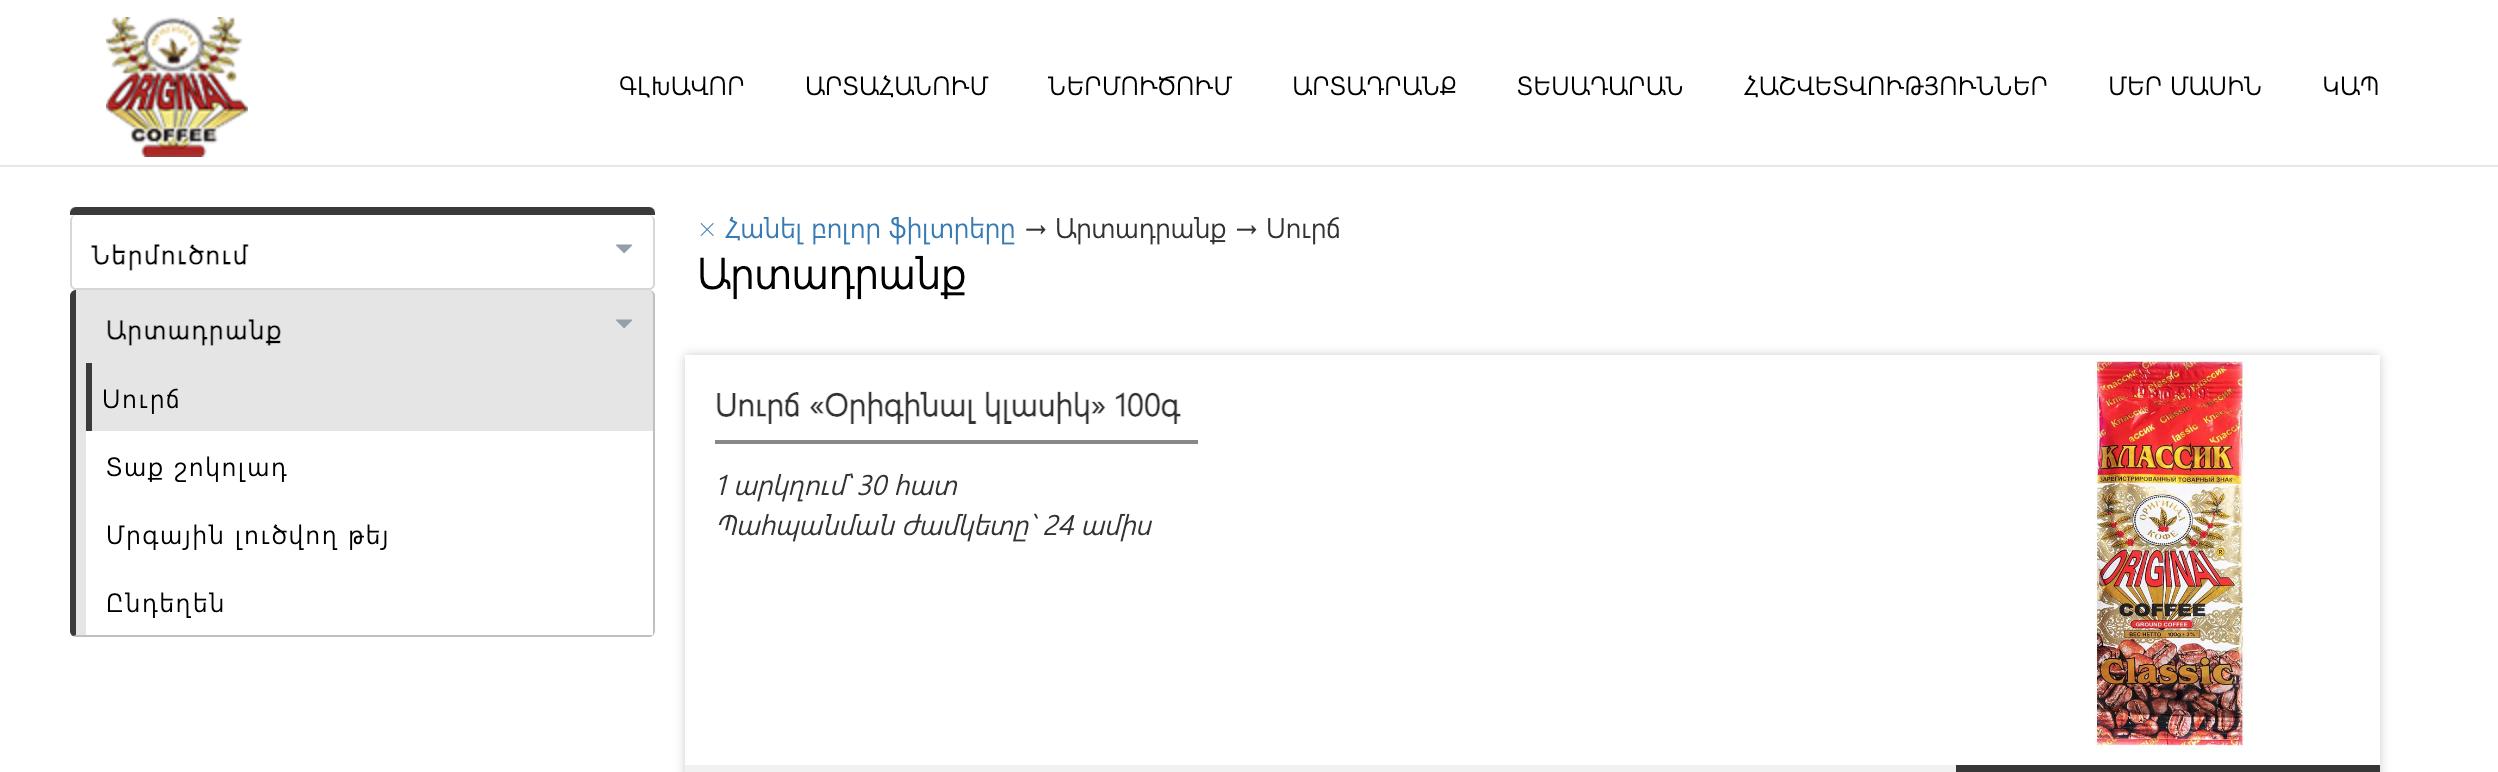Open ՀԱՇՎԵՏՎՈՒԹՅՈՒՆՆԵՐ in navigation
The image size is (2498, 772).
(1895, 86)
